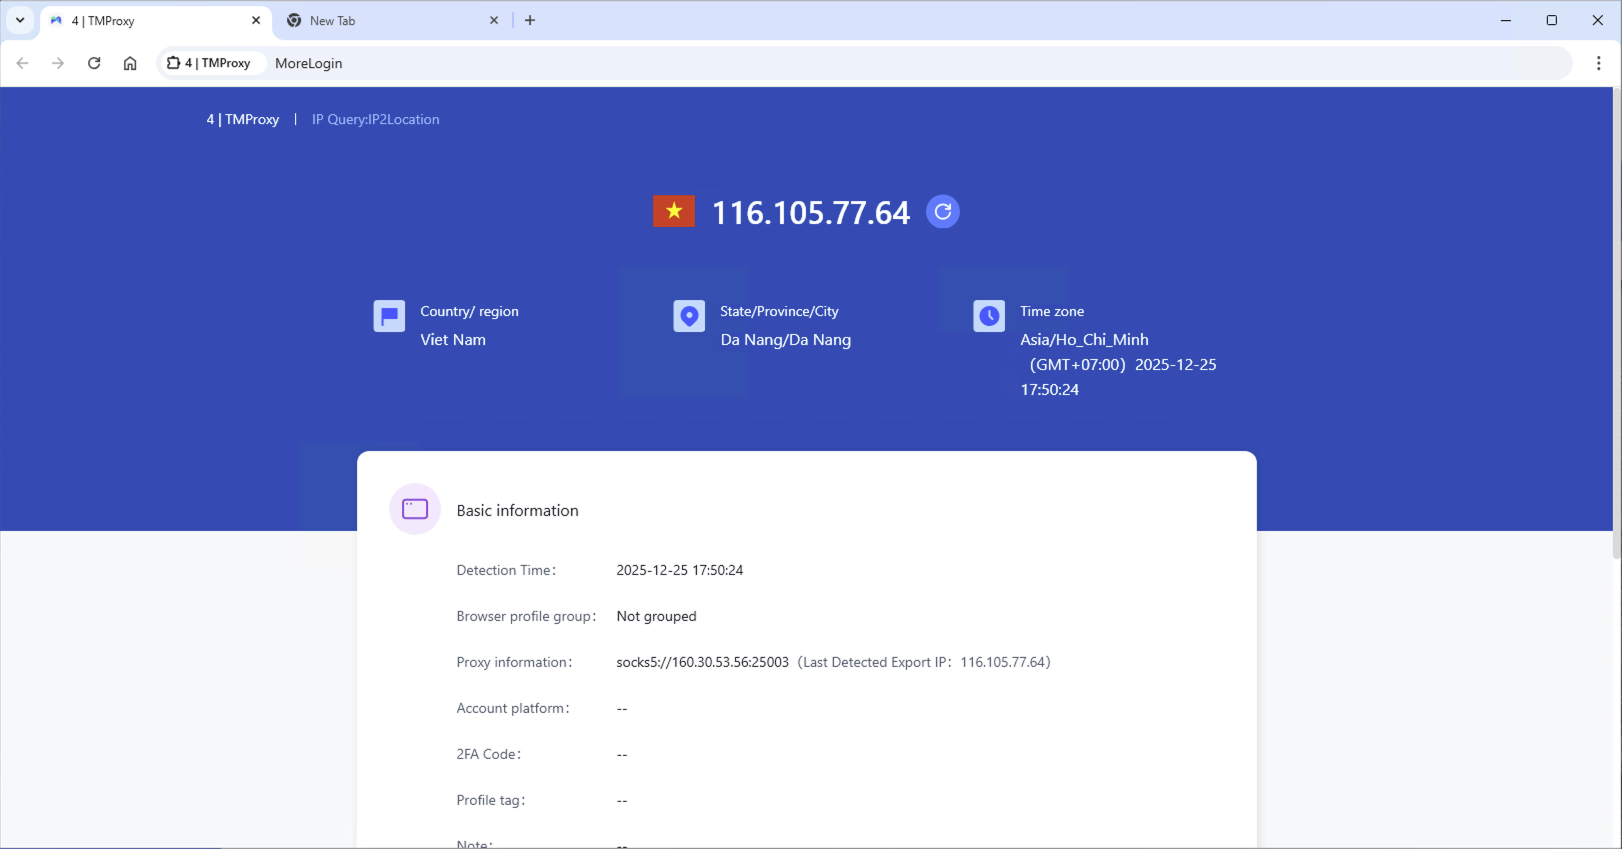The image size is (1622, 849).
Task: Open the browser three-dot menu
Action: pyautogui.click(x=1599, y=63)
